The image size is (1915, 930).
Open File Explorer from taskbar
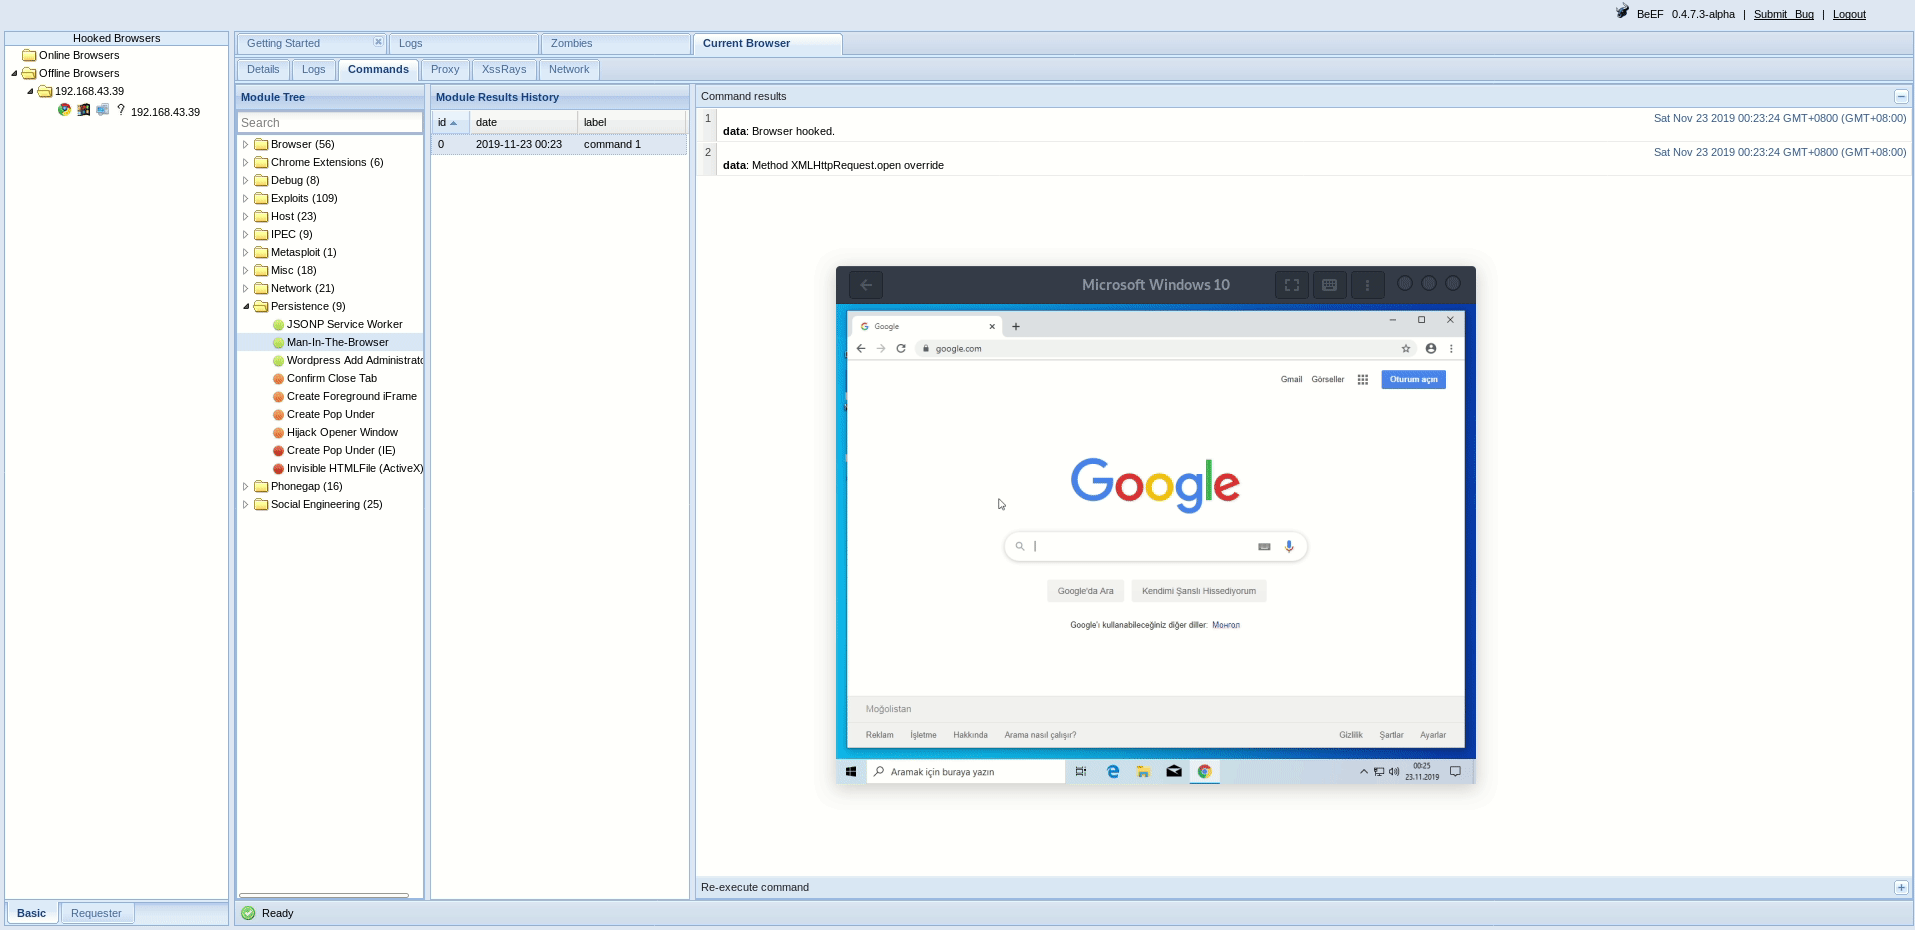[1143, 772]
